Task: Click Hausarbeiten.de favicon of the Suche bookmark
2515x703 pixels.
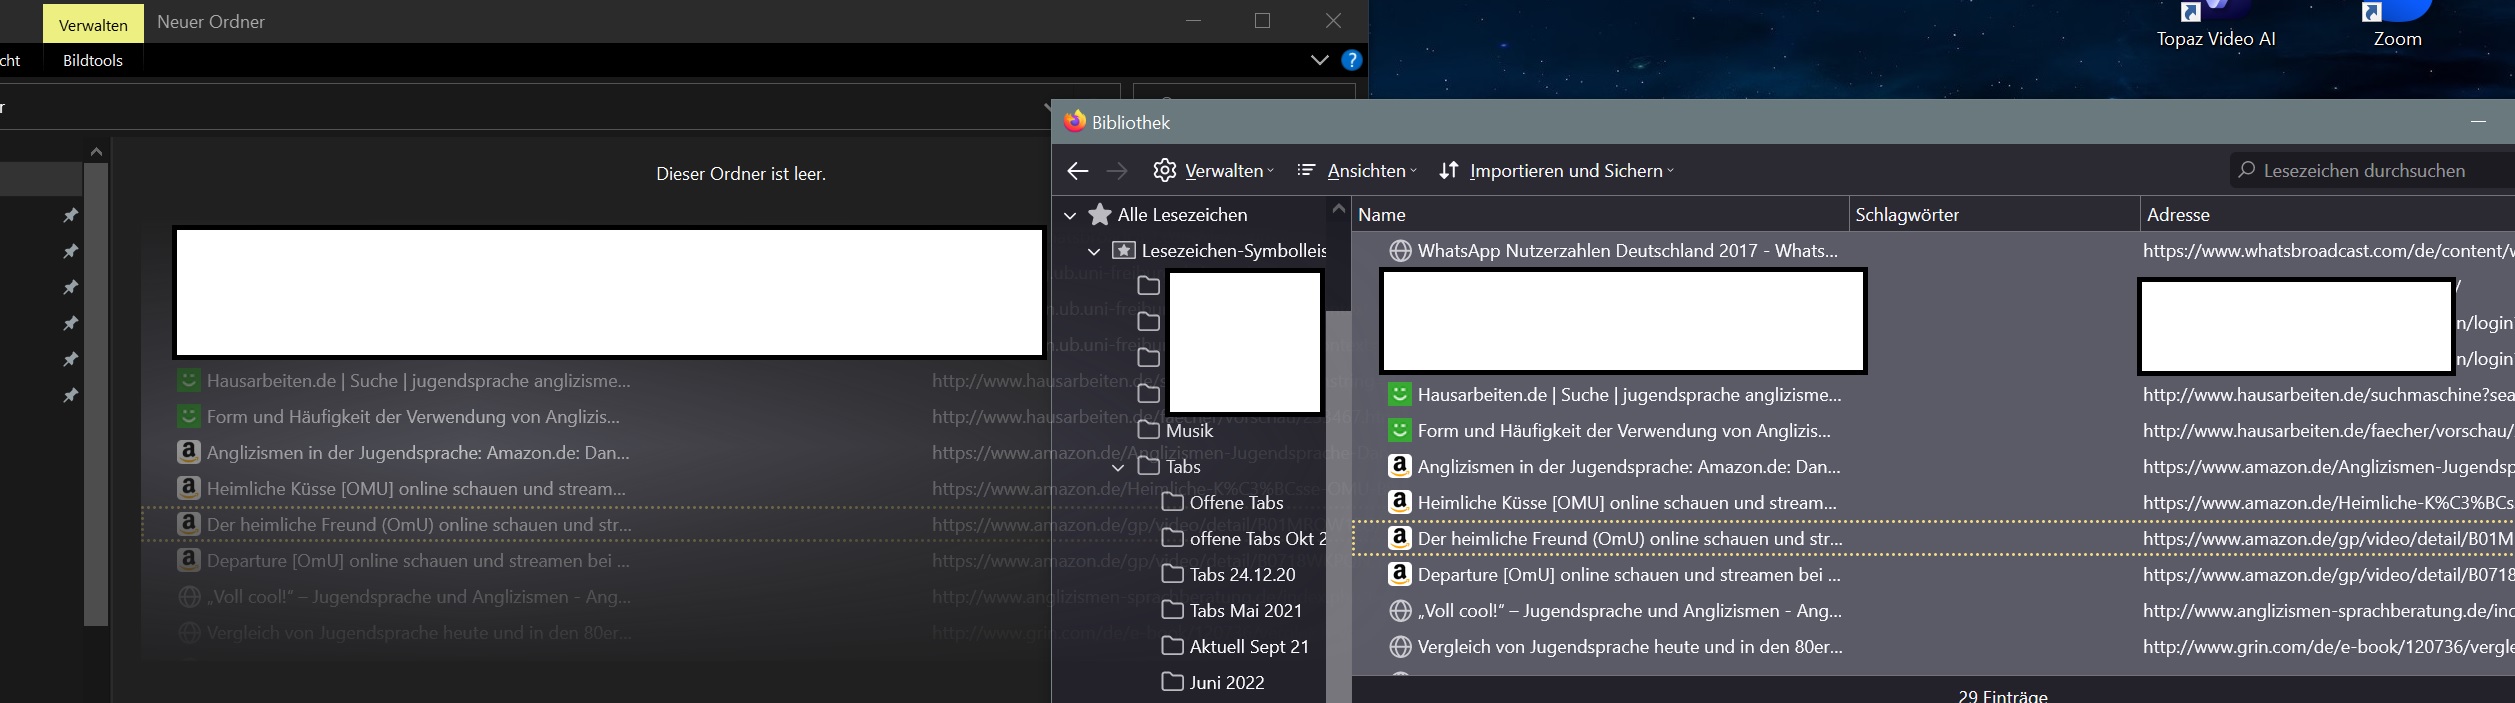Action: [1400, 395]
